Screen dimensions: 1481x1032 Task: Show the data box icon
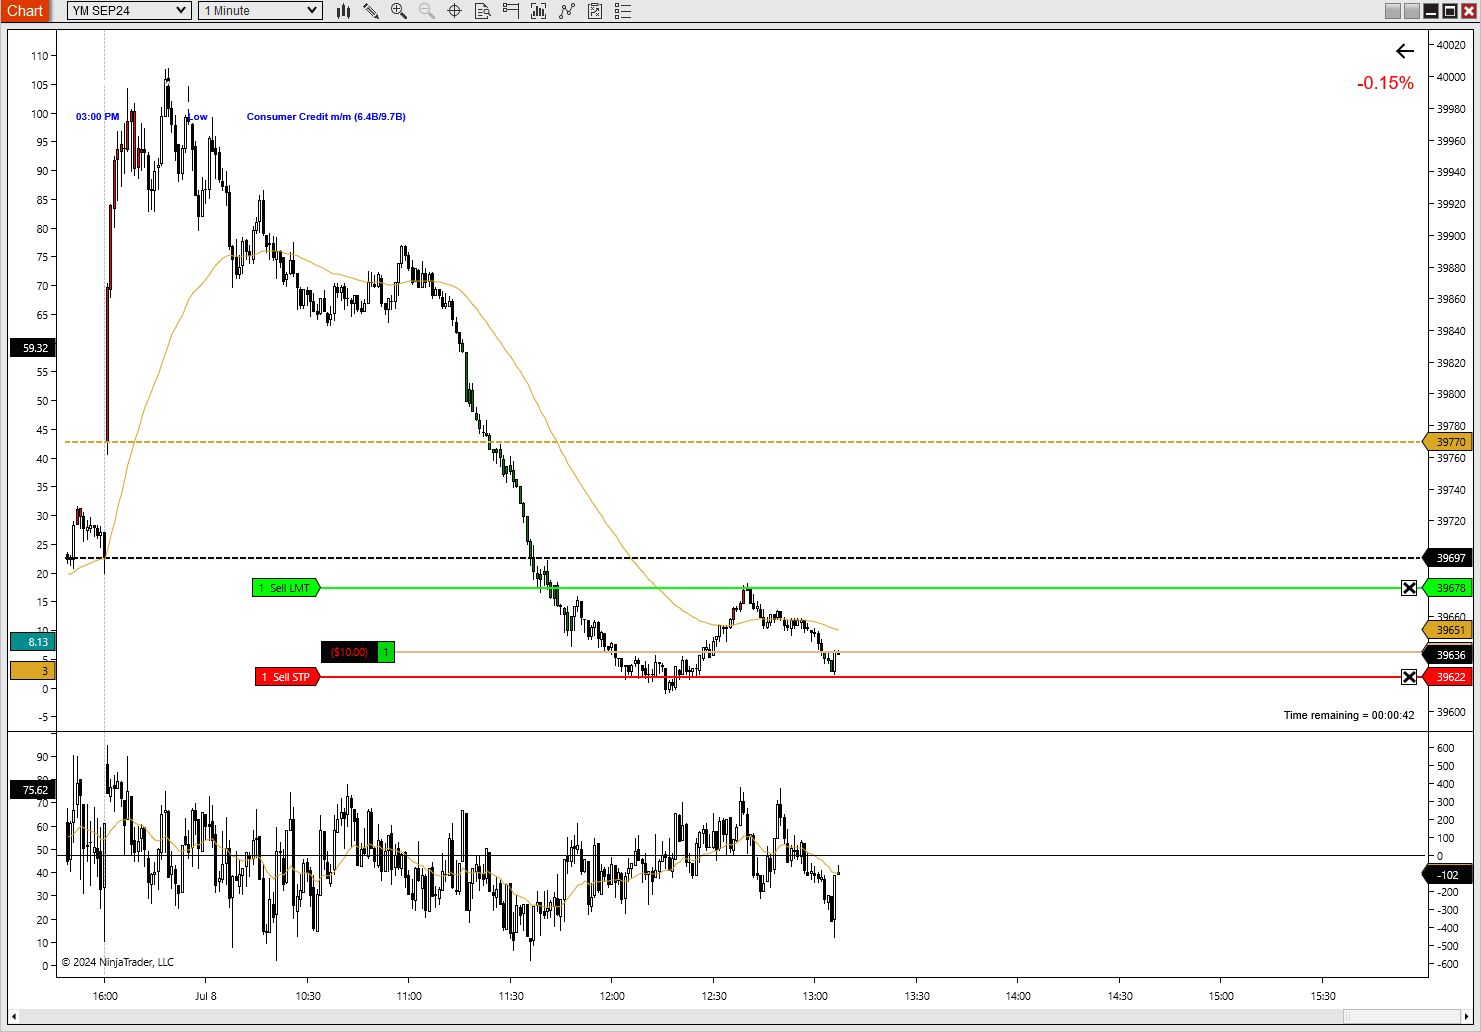(483, 11)
